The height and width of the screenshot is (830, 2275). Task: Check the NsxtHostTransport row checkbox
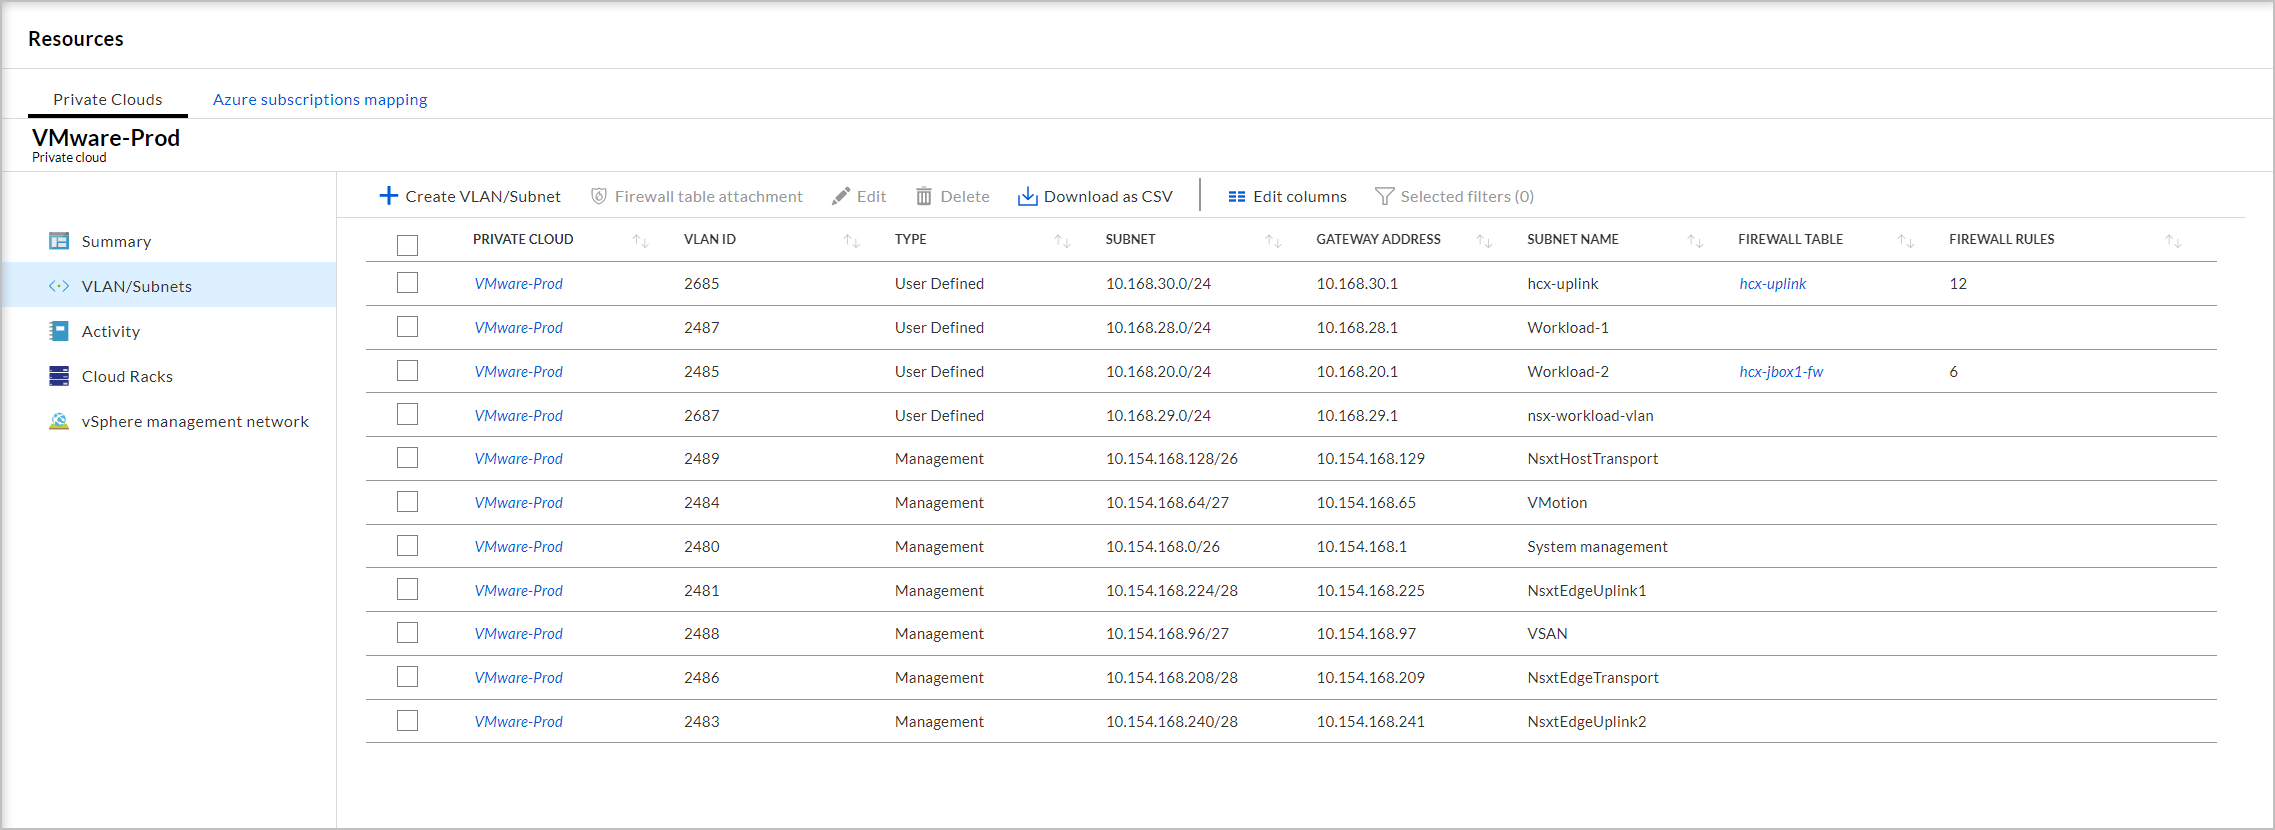tap(407, 458)
